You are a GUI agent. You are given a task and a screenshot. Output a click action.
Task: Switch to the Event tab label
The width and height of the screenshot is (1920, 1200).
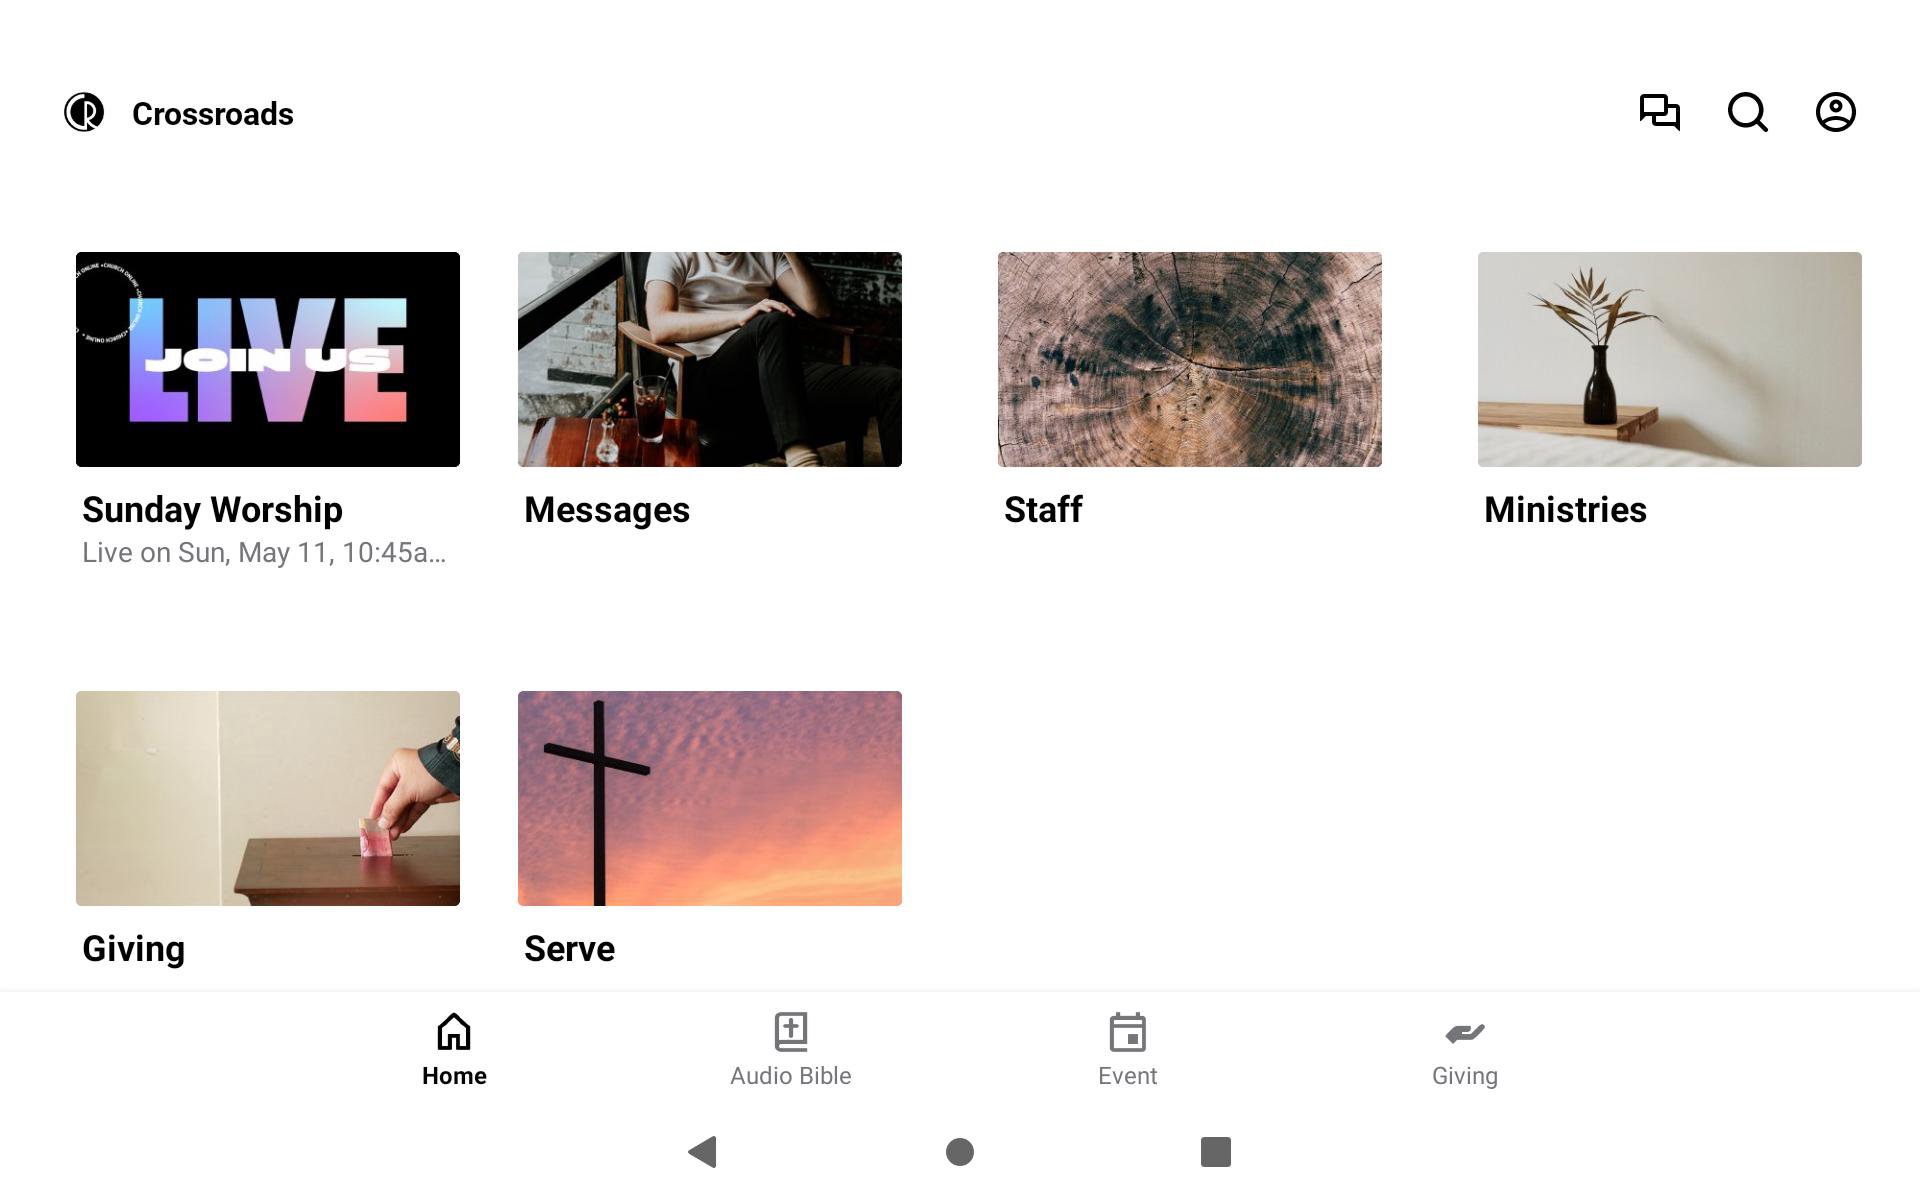coord(1128,1076)
